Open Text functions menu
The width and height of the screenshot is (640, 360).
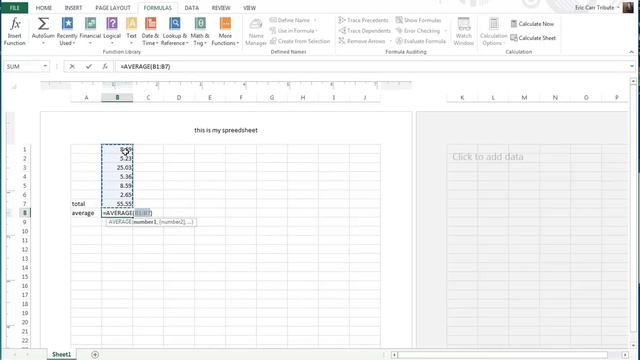click(131, 31)
